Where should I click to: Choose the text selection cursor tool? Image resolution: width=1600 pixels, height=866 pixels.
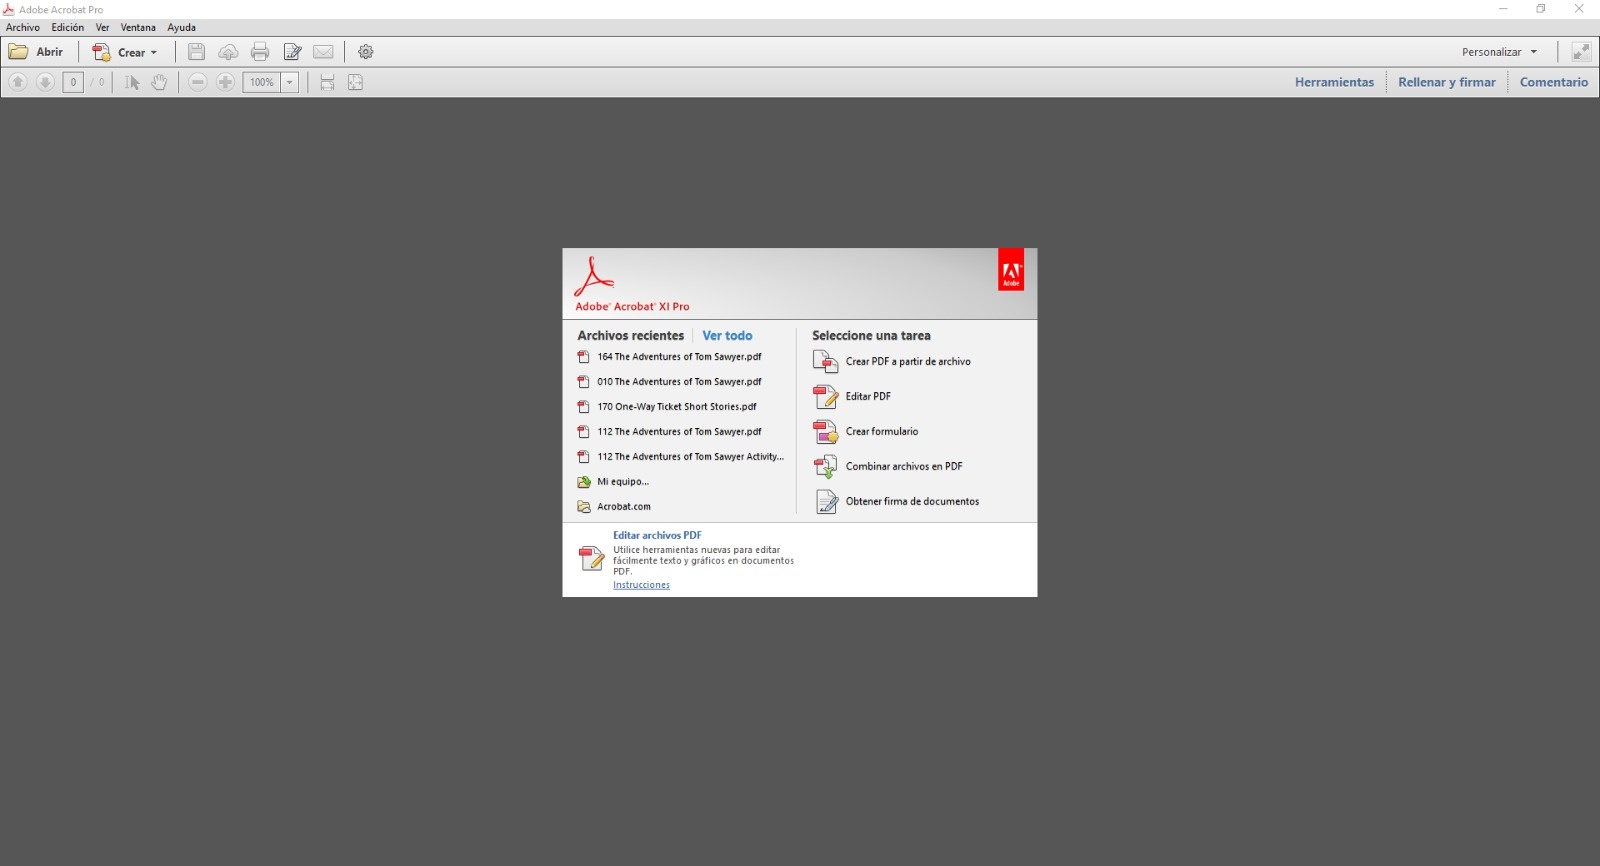pos(132,82)
